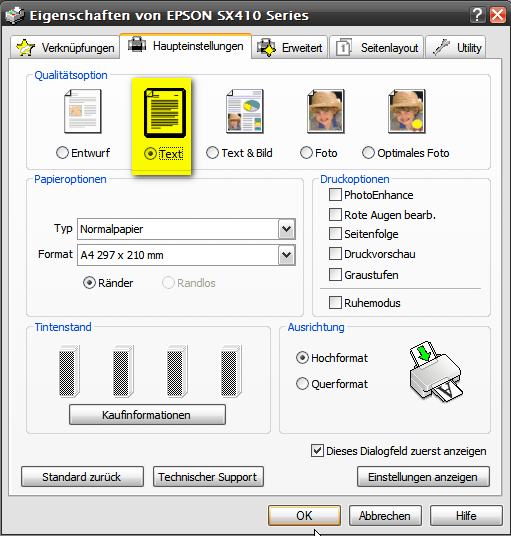Close the printer properties dialog
The height and width of the screenshot is (536, 511).
[x=498, y=15]
